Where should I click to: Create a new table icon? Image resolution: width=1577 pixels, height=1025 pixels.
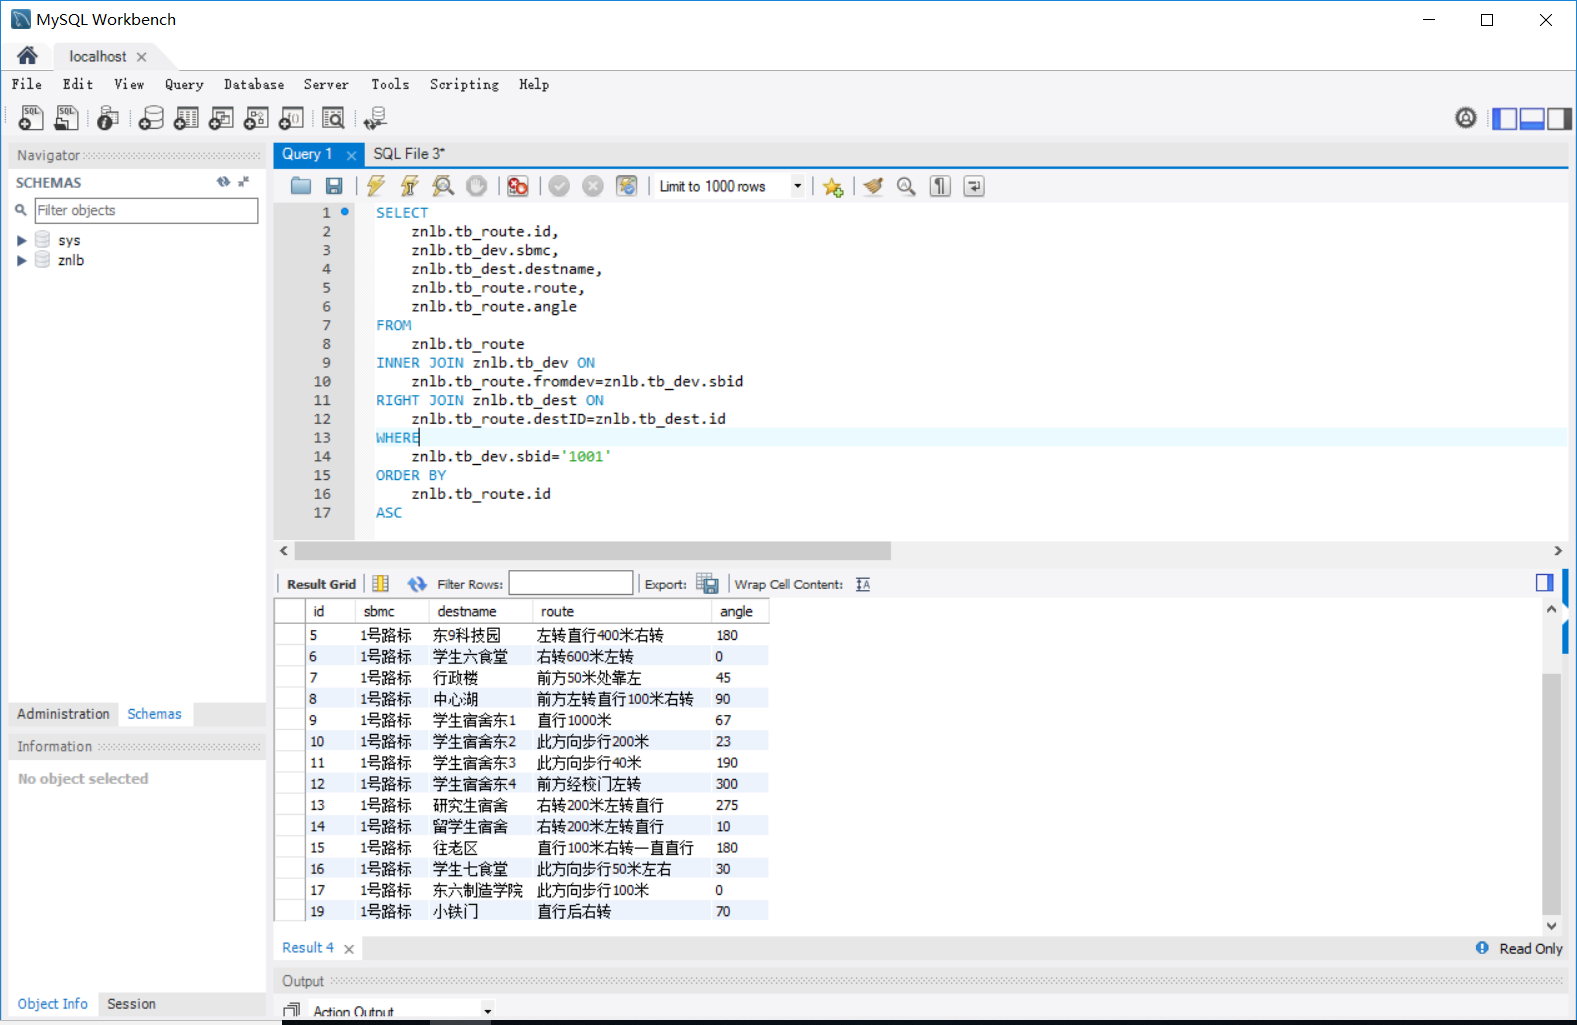click(186, 119)
